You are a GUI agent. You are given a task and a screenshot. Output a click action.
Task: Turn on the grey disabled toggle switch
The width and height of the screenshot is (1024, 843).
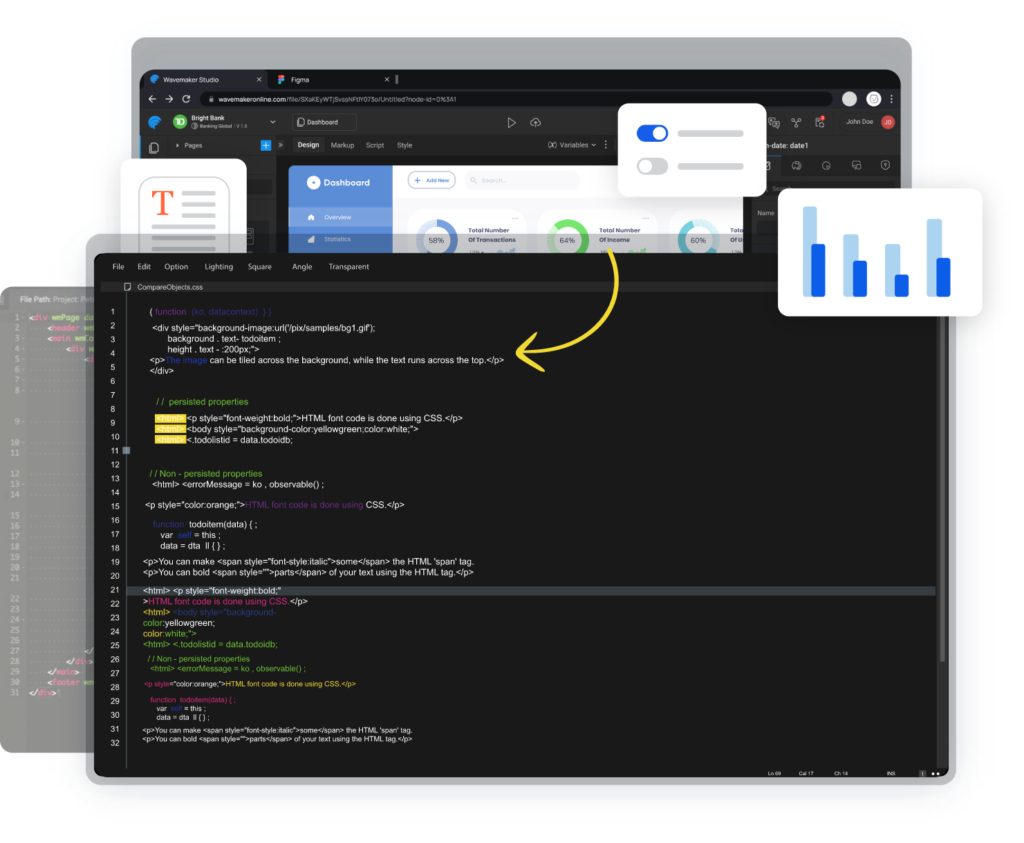[x=652, y=166]
